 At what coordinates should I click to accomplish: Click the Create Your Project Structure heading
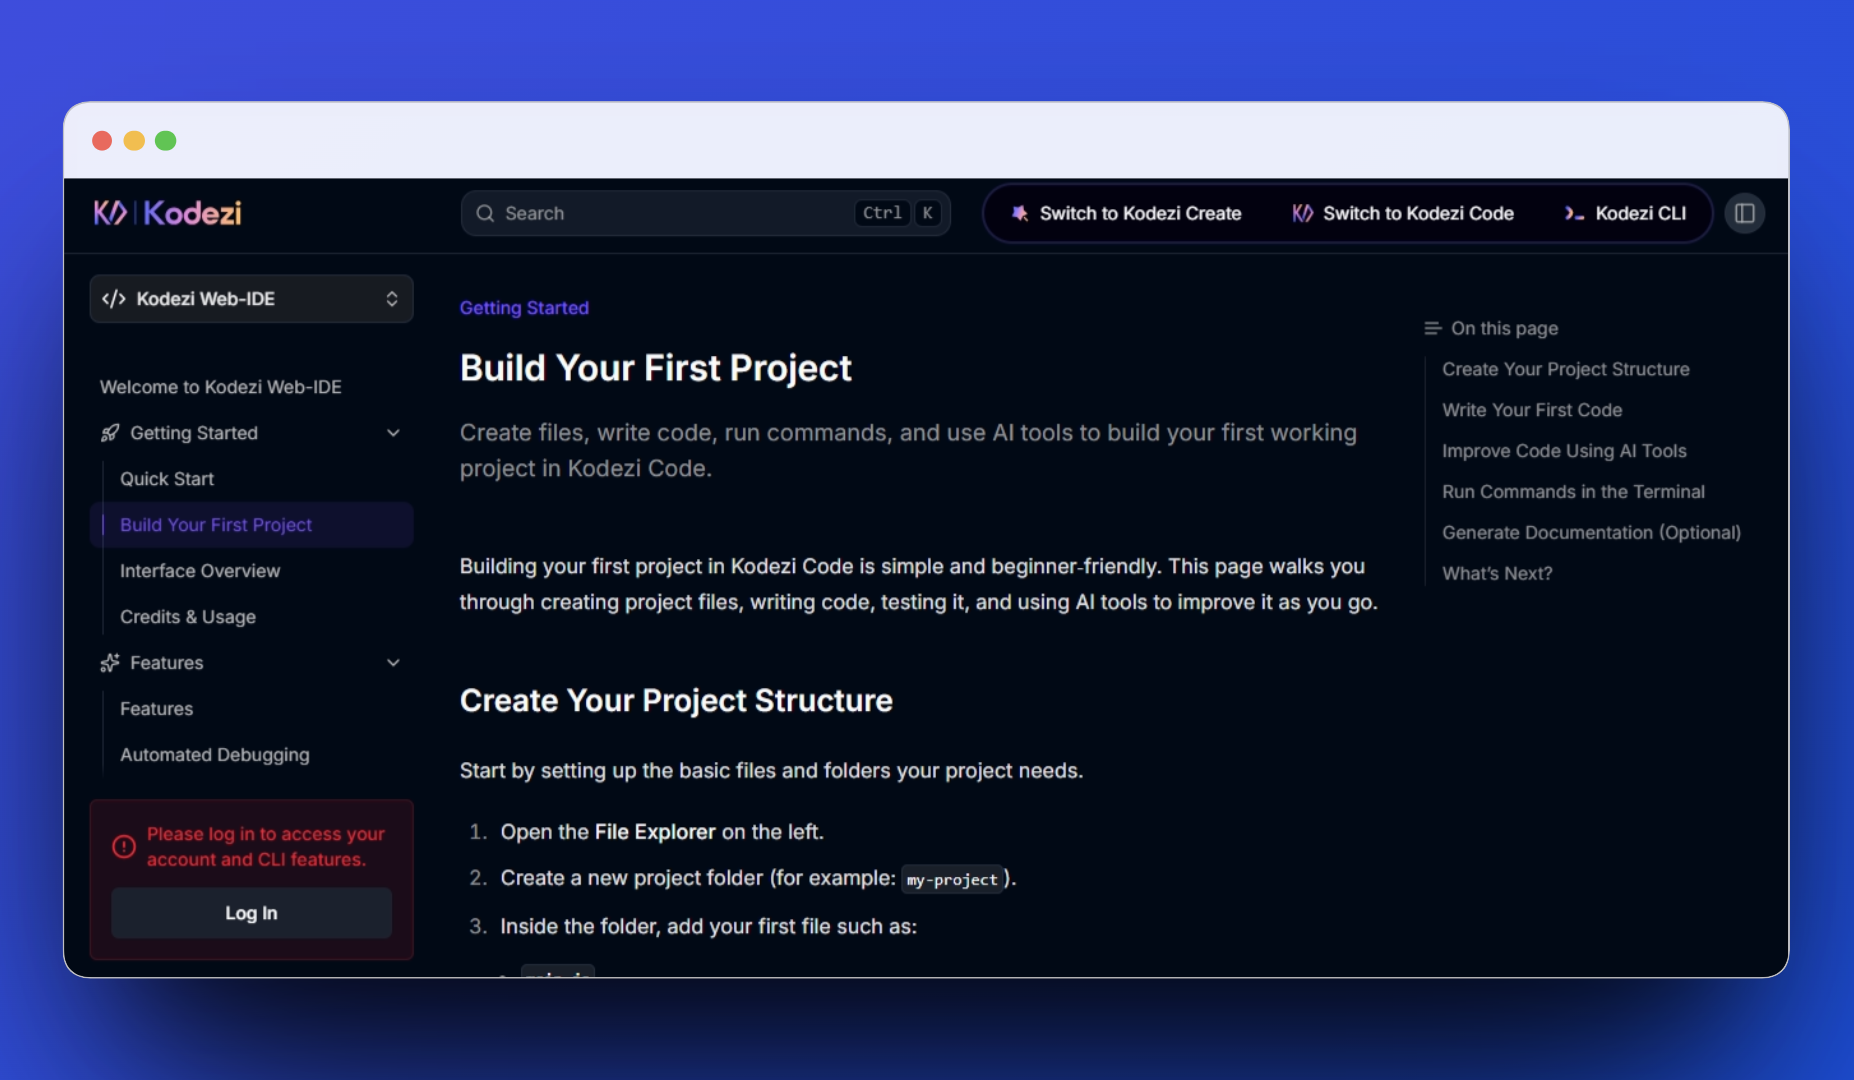pos(676,700)
